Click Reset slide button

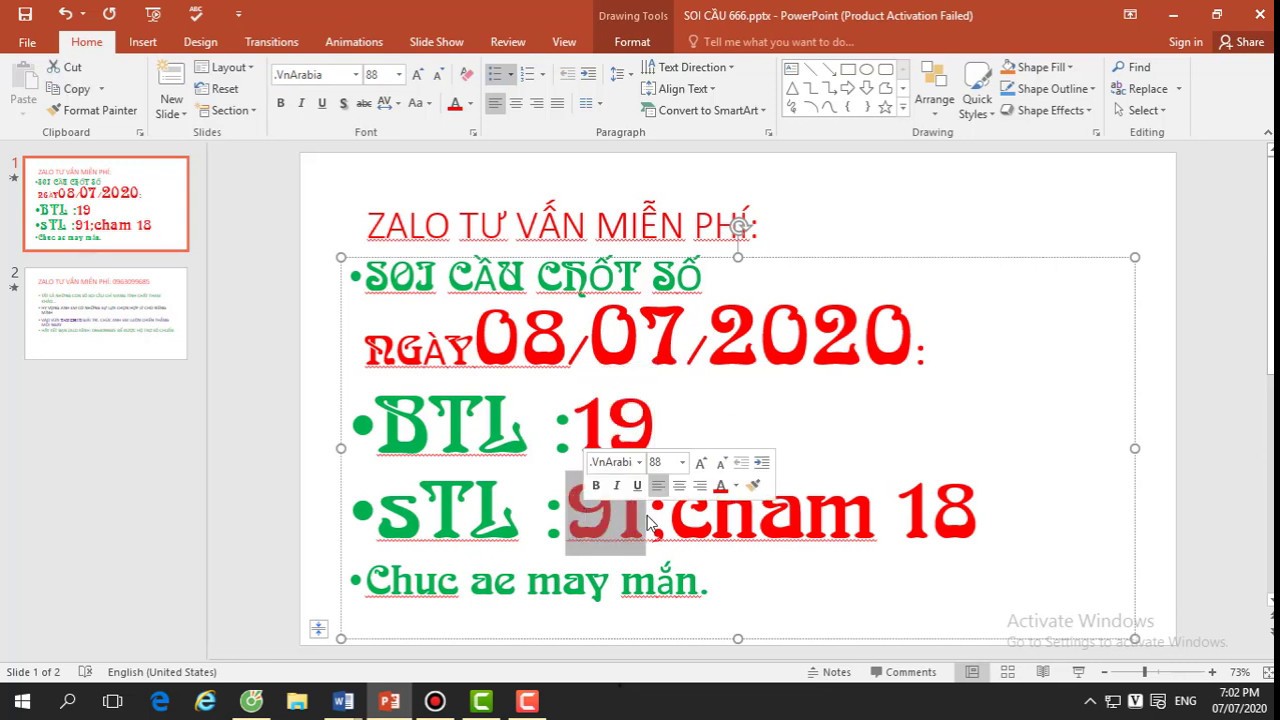tap(217, 89)
